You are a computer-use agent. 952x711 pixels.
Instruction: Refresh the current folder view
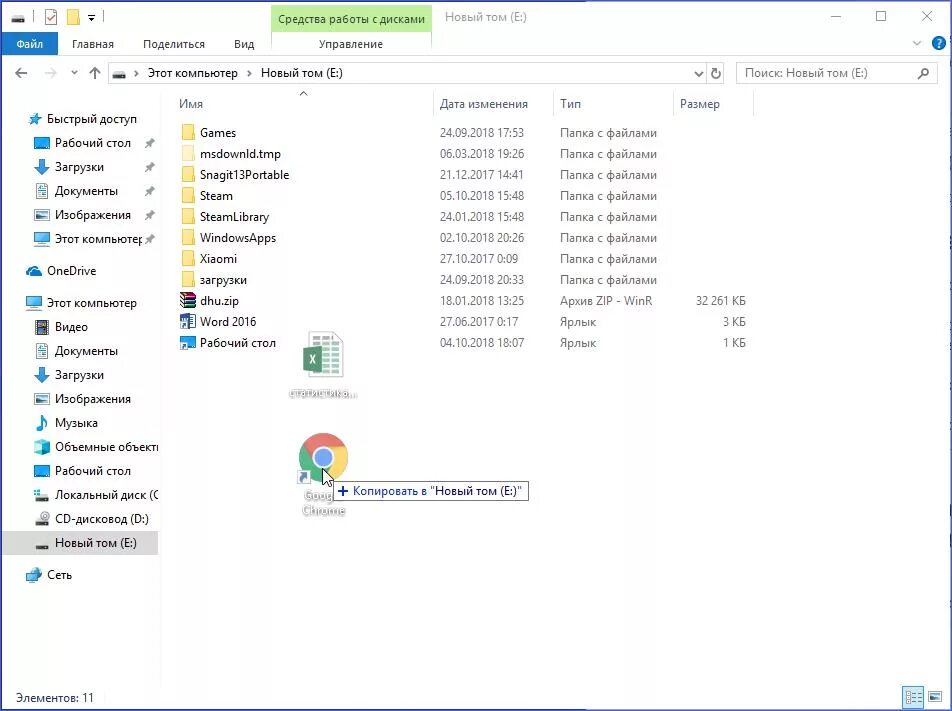point(716,73)
